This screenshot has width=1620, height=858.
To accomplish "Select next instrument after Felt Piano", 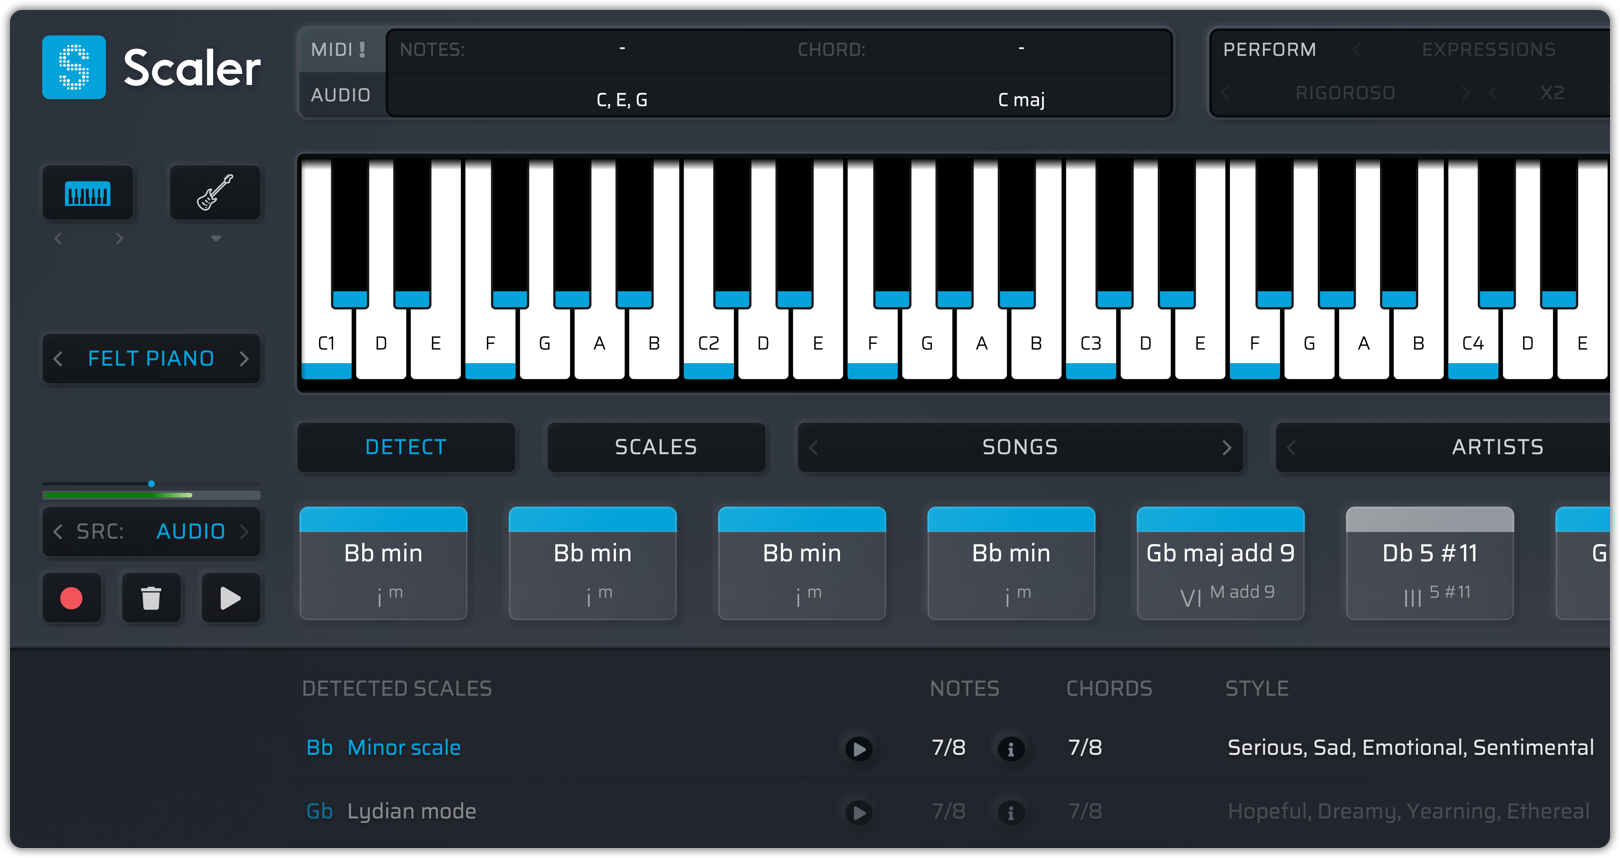I will 244,359.
